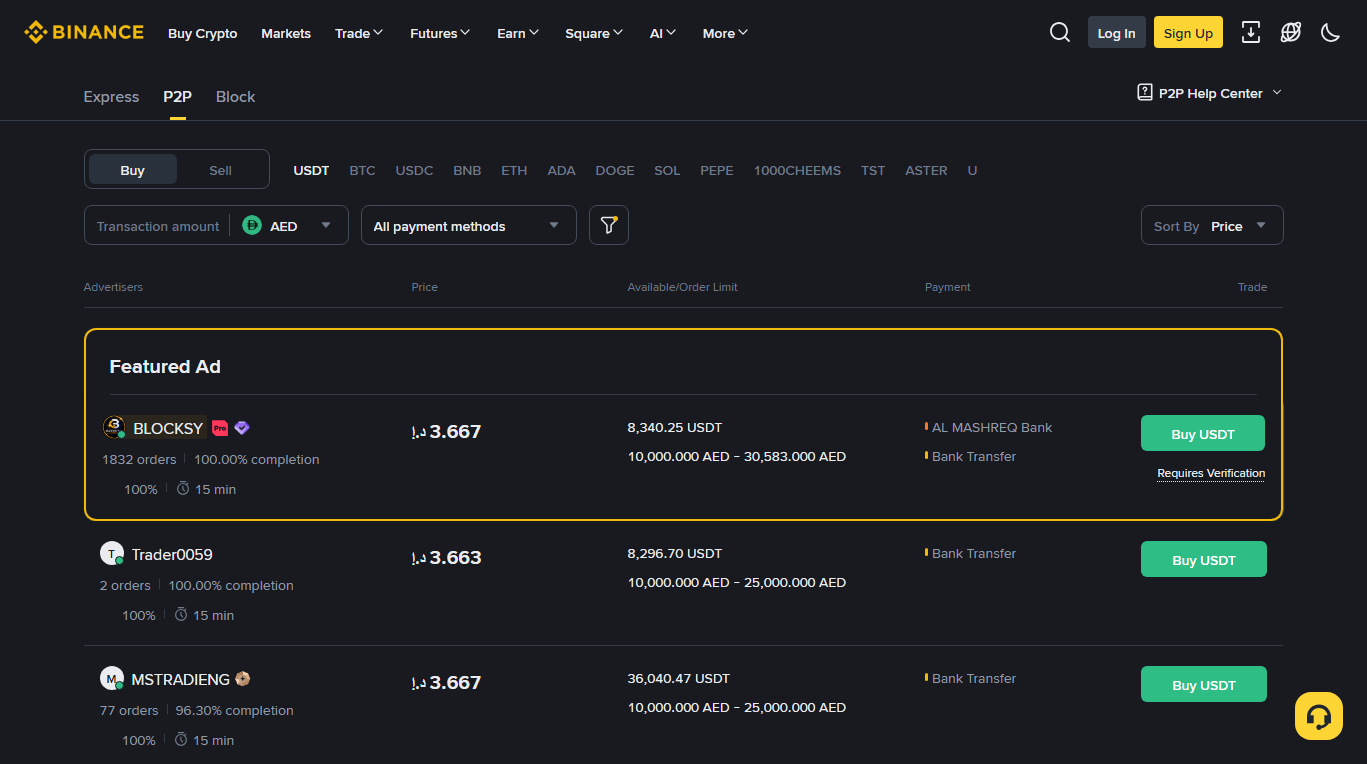Switch to the Express tab
Viewport: 1367px width, 764px height.
[x=111, y=97]
